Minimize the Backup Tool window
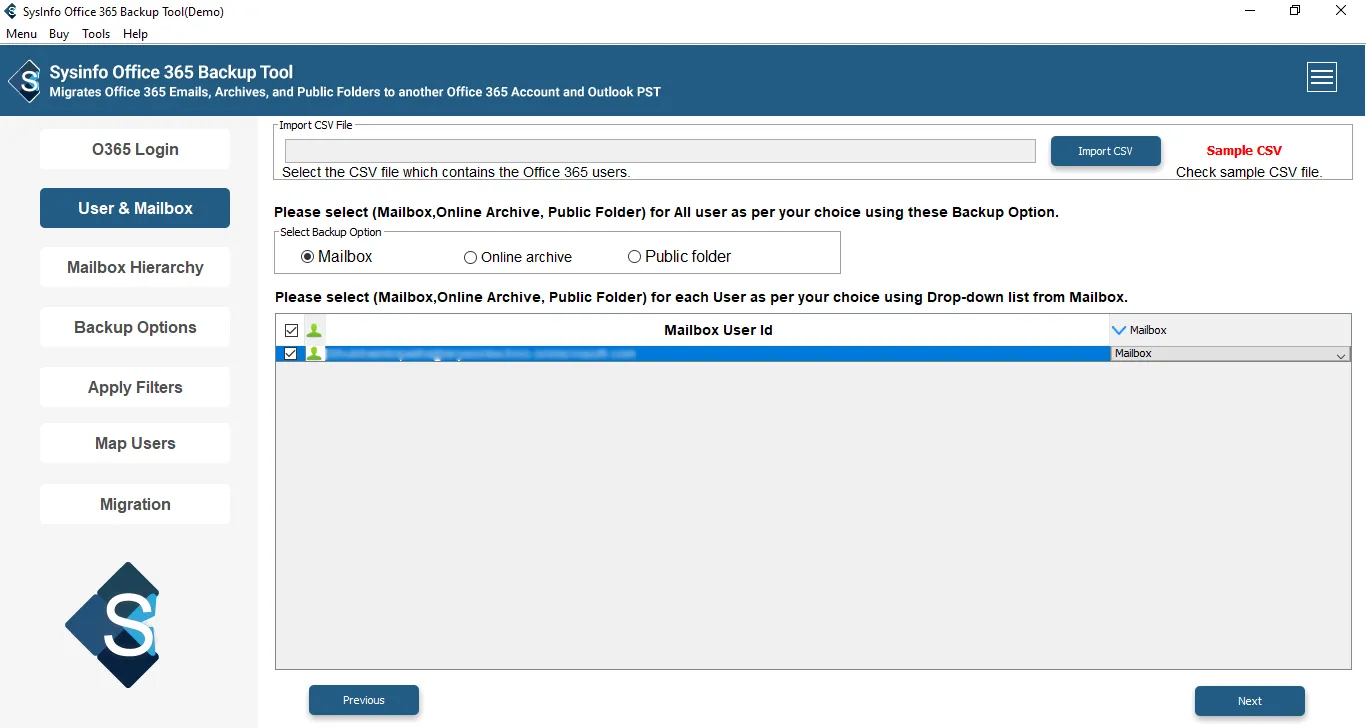The width and height of the screenshot is (1366, 728). pyautogui.click(x=1249, y=11)
